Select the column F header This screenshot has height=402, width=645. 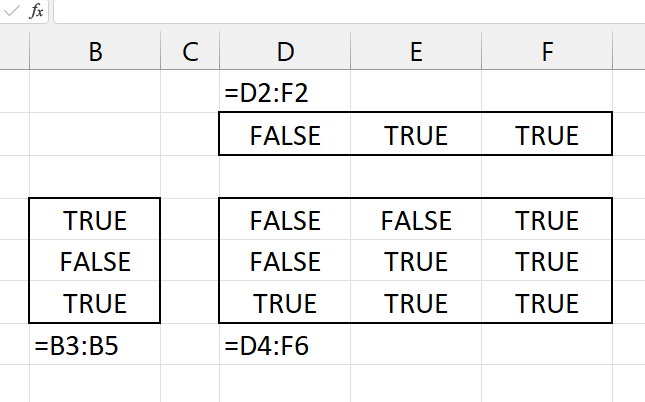click(x=547, y=51)
